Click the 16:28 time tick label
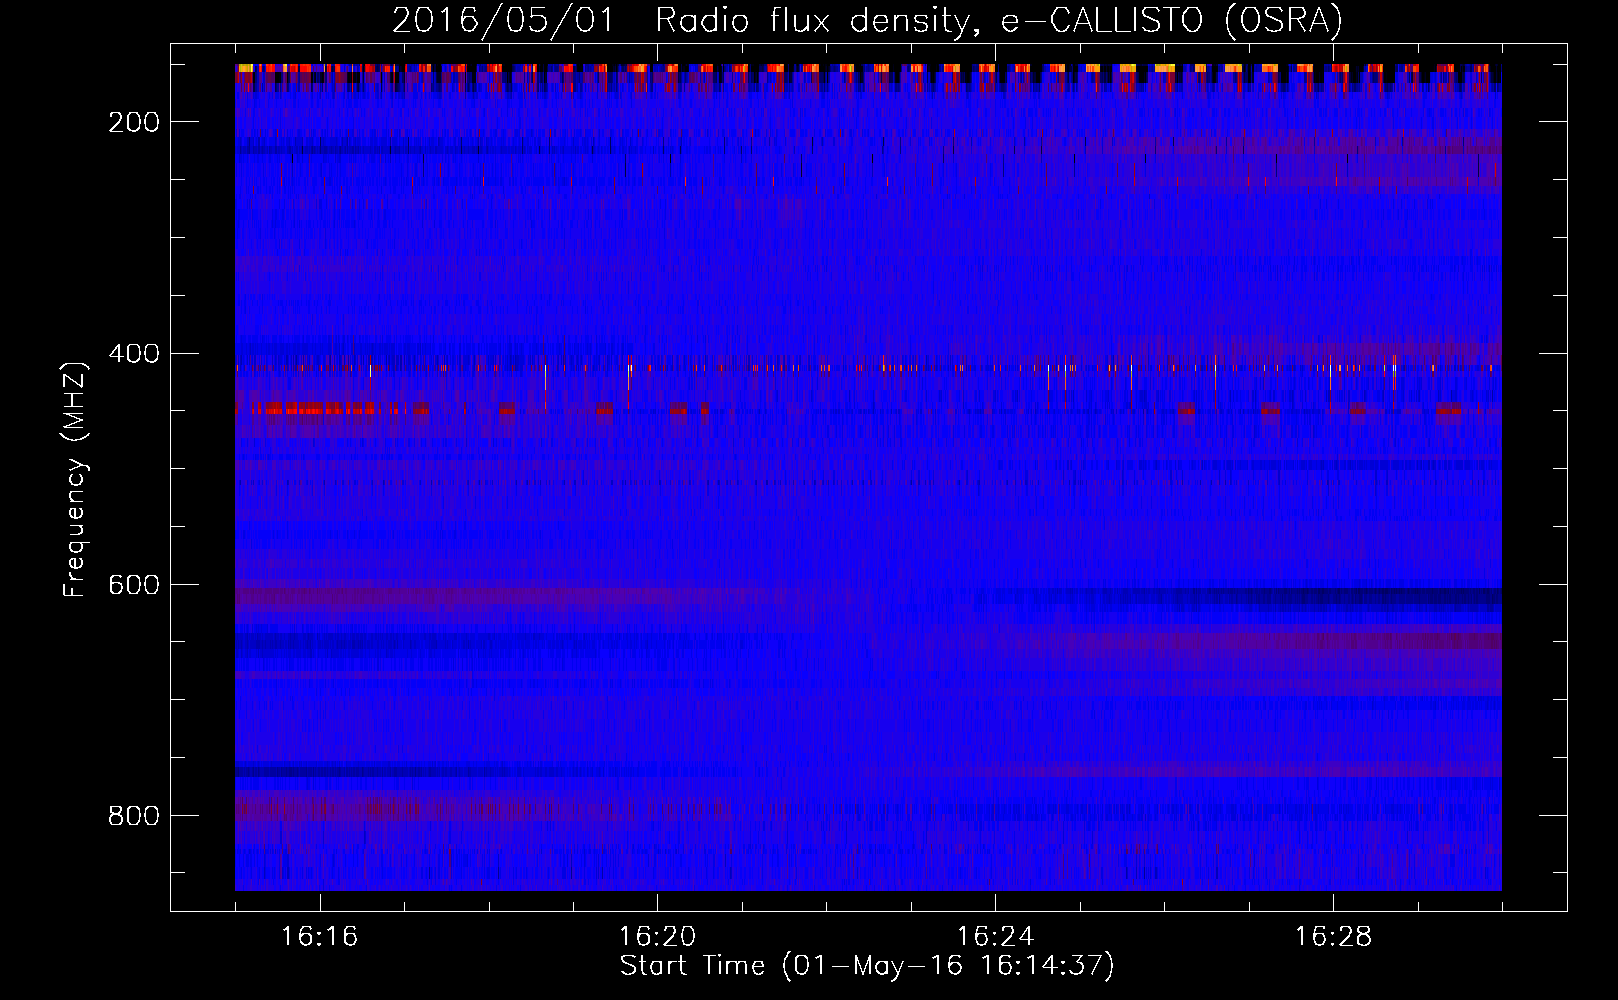The image size is (1618, 1000). [1333, 936]
